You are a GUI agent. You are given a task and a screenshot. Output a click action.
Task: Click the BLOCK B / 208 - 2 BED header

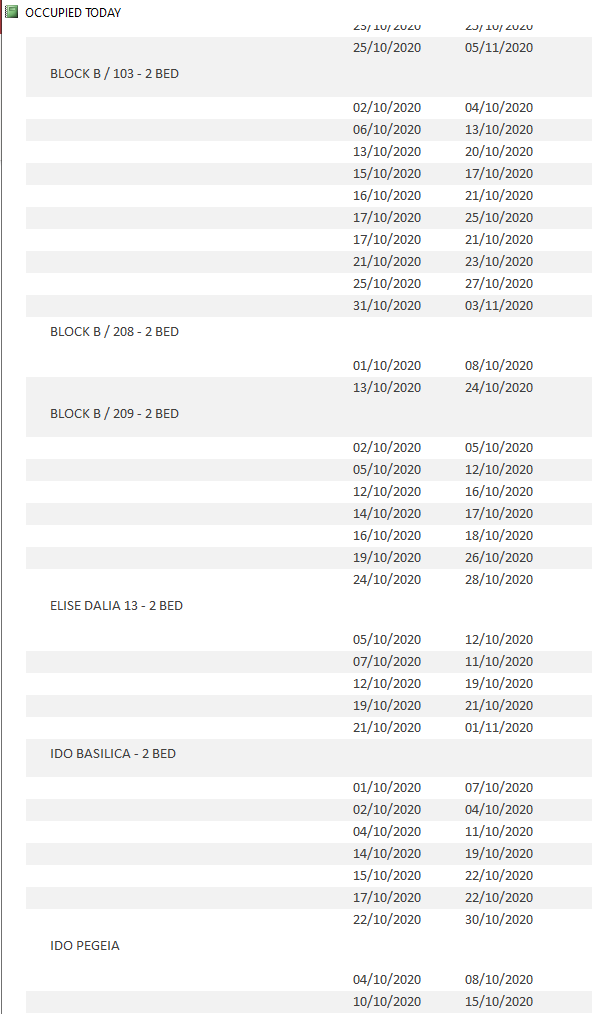point(115,332)
